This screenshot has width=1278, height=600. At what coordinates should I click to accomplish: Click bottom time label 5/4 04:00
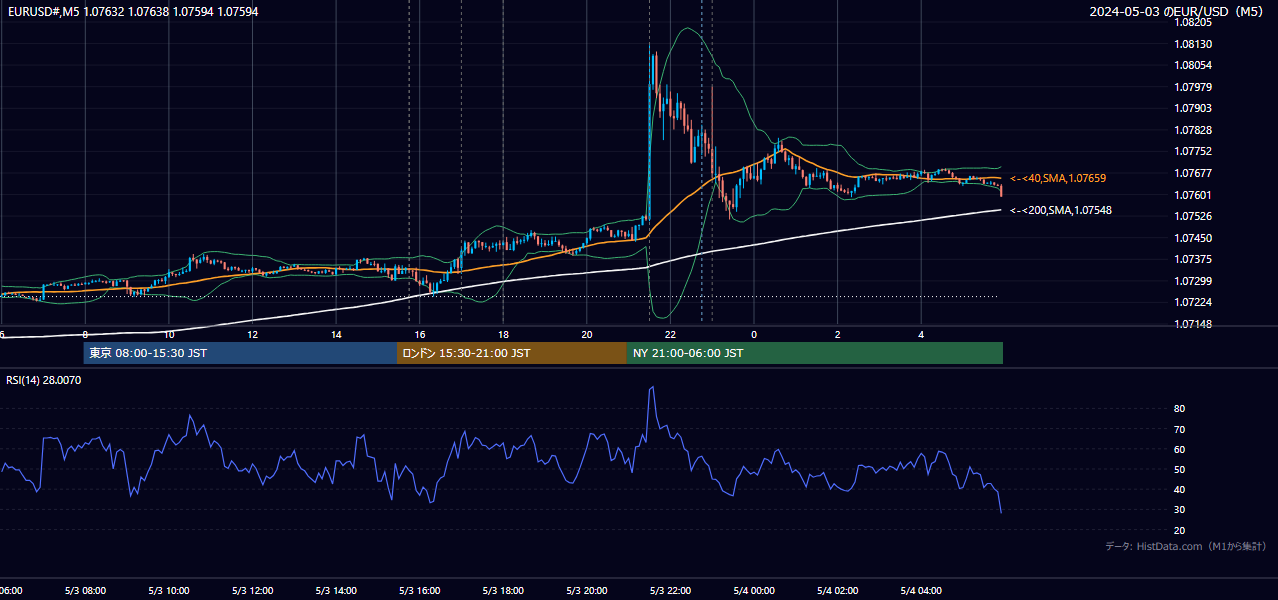point(921,591)
